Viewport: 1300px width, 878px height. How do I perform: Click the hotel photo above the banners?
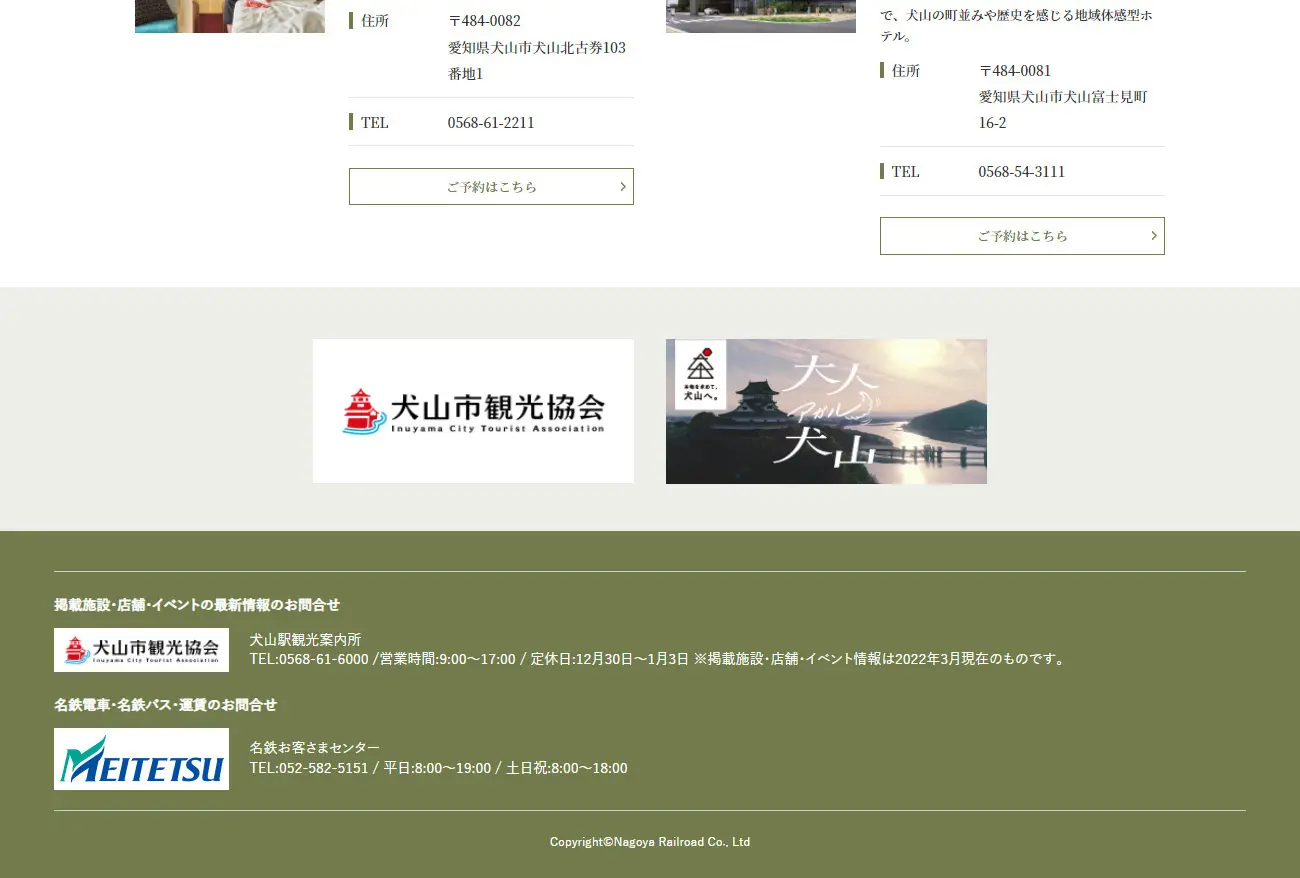[x=761, y=16]
